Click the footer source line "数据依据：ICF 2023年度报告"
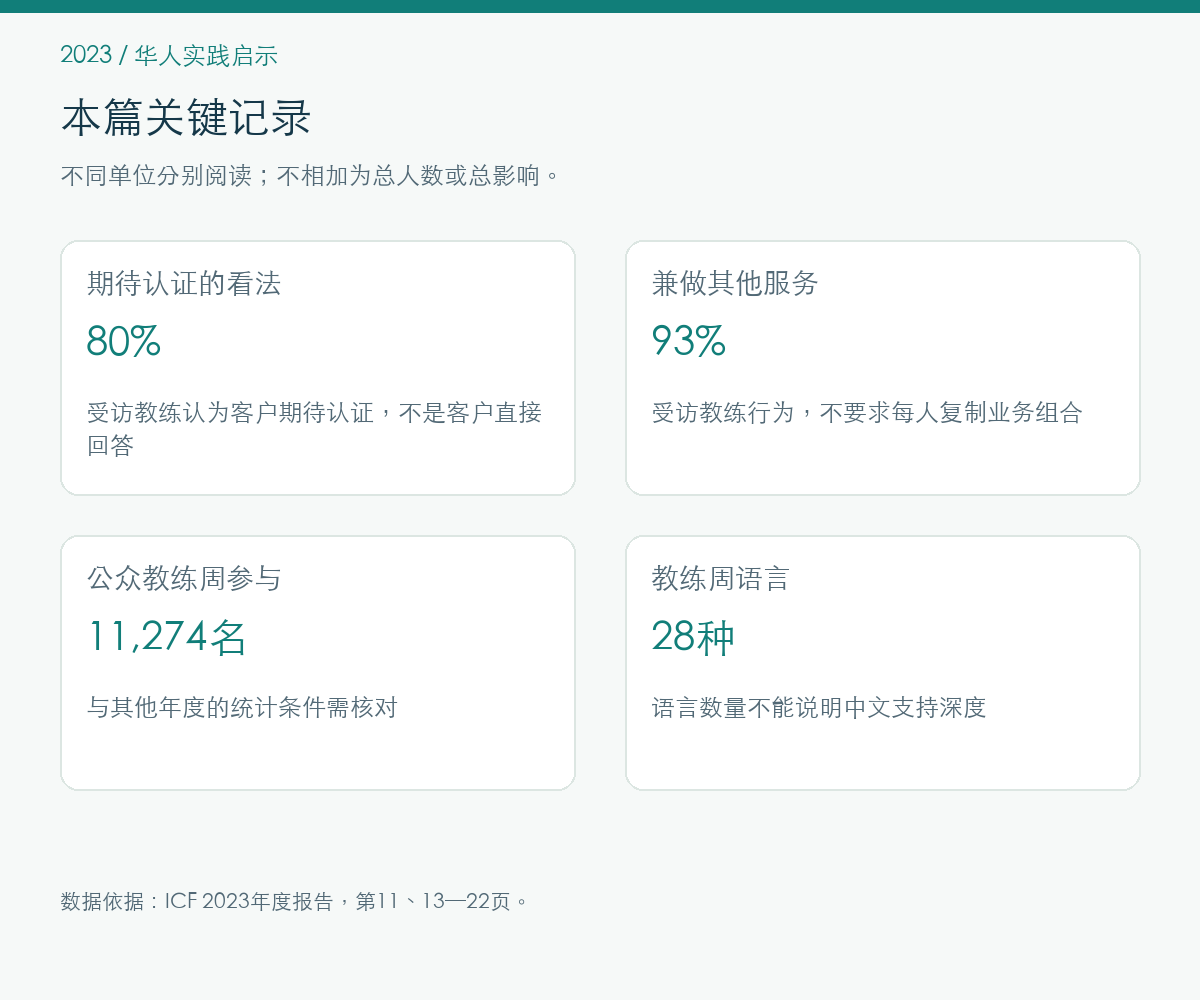1200x1000 pixels. click(294, 901)
